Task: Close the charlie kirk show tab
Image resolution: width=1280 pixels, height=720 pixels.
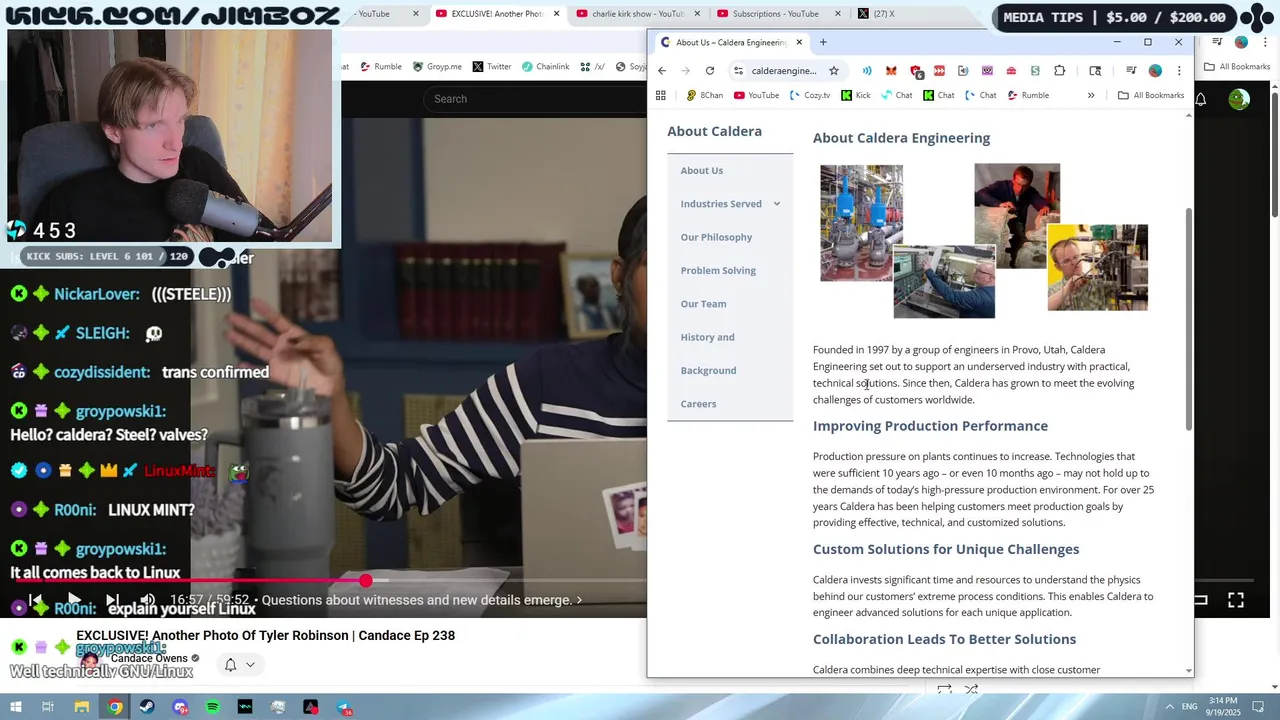Action: 697,14
